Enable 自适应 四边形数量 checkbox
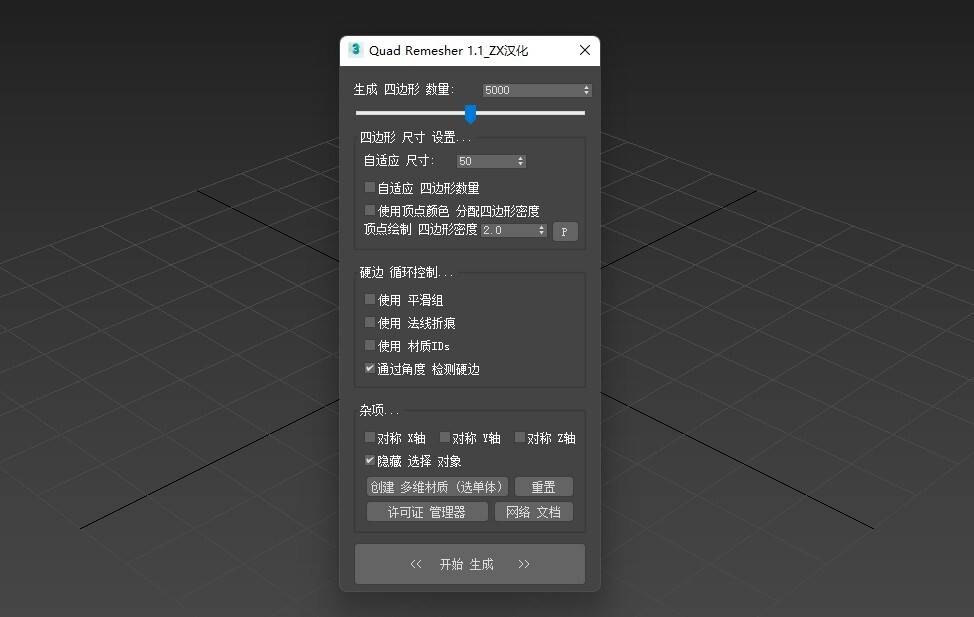This screenshot has width=974, height=617. (369, 187)
